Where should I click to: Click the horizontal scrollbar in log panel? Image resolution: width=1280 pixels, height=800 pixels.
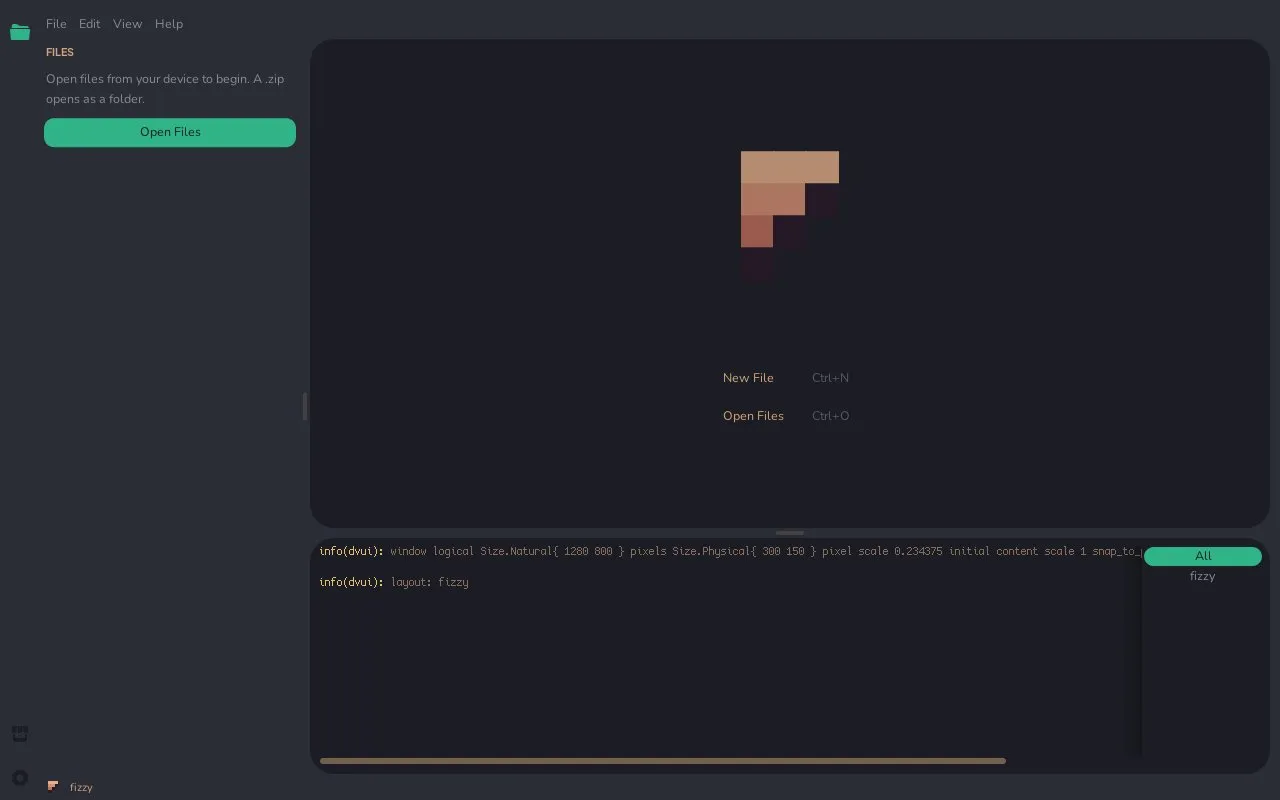click(663, 761)
